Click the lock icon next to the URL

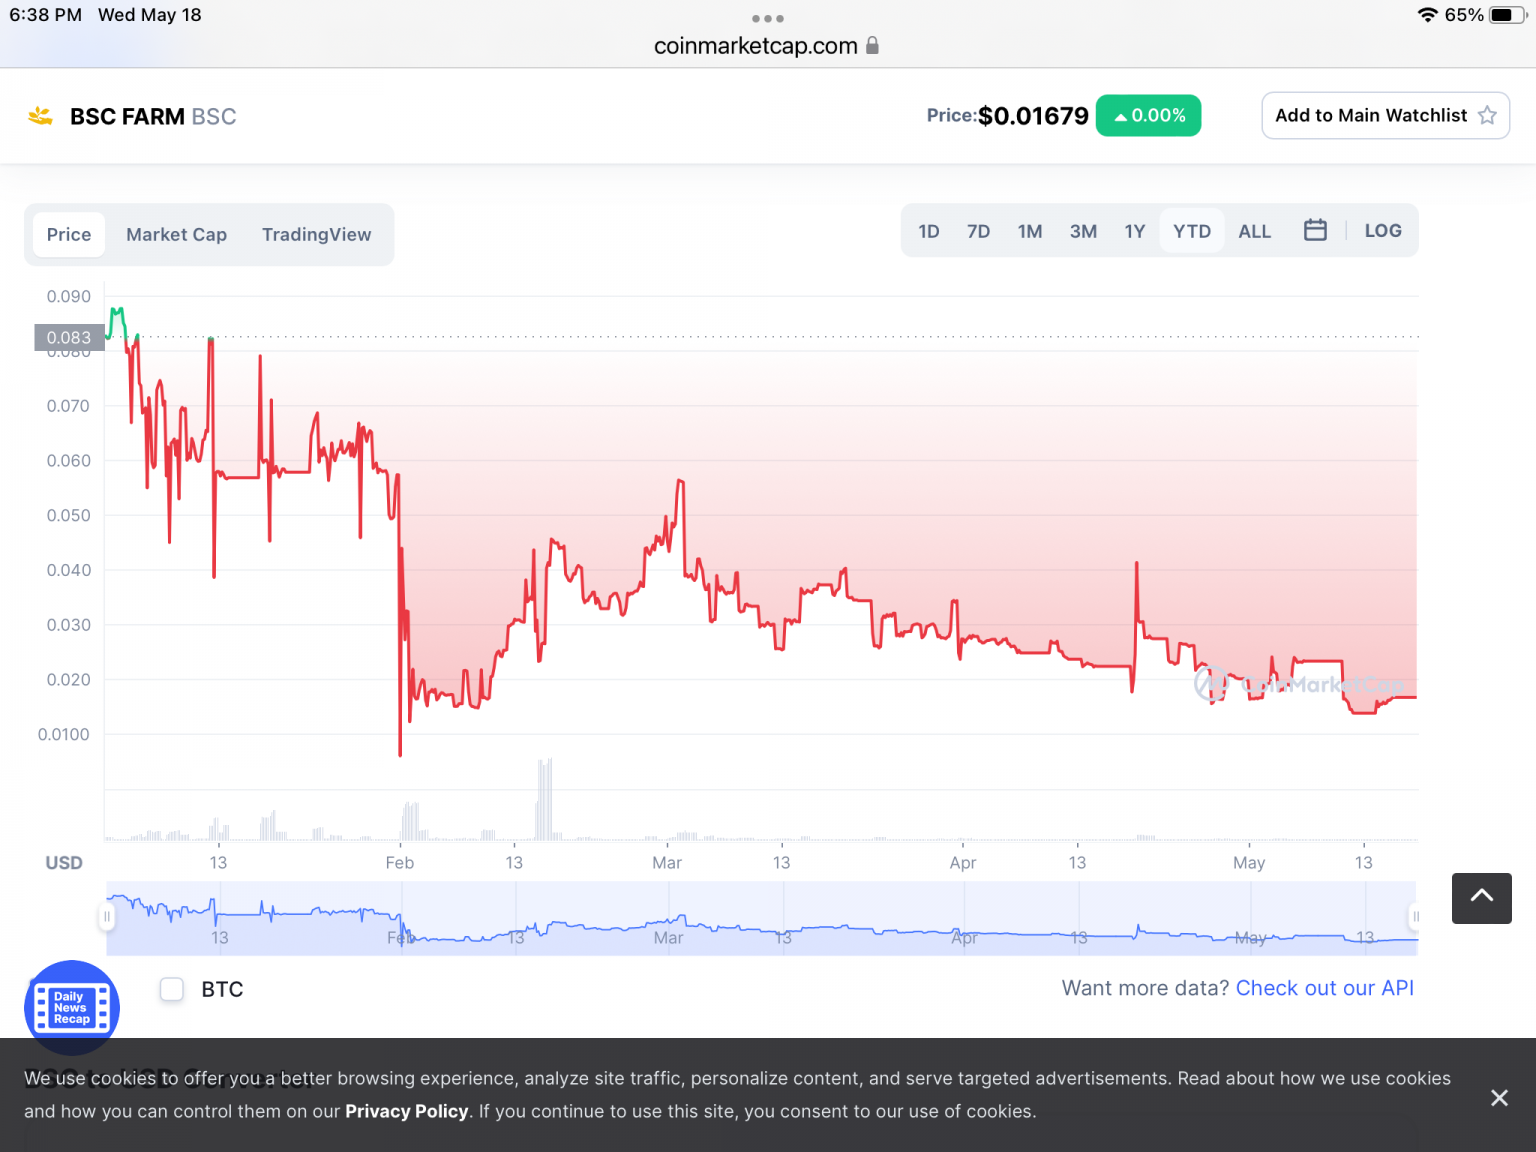[872, 45]
